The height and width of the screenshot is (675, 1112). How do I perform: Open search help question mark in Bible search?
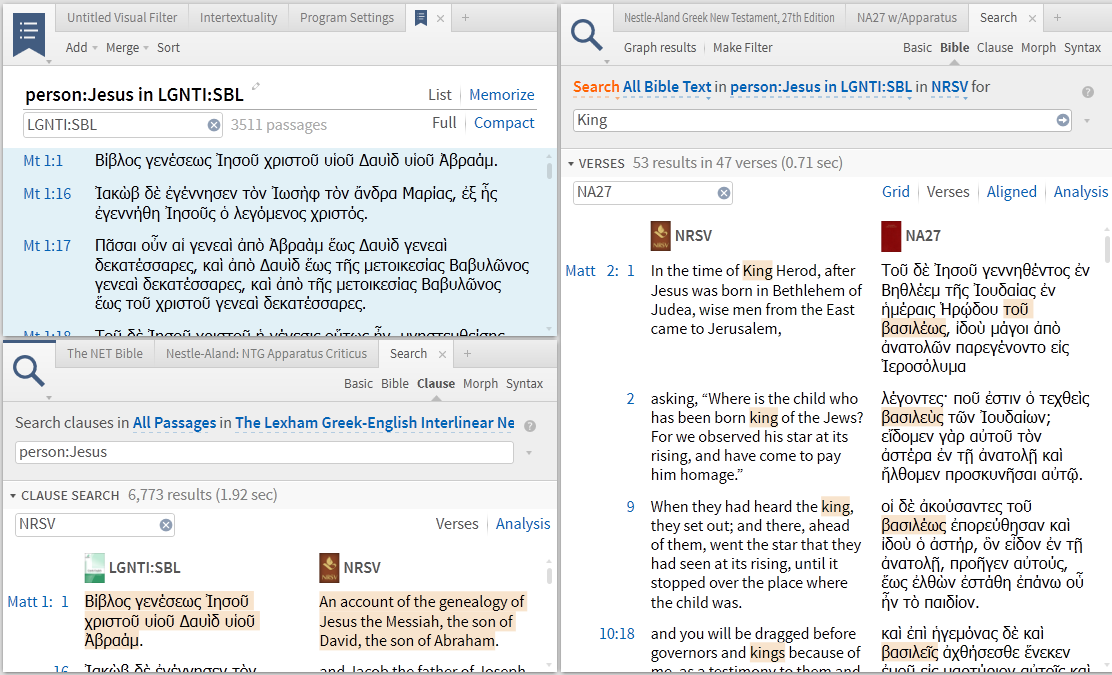coord(1087,92)
